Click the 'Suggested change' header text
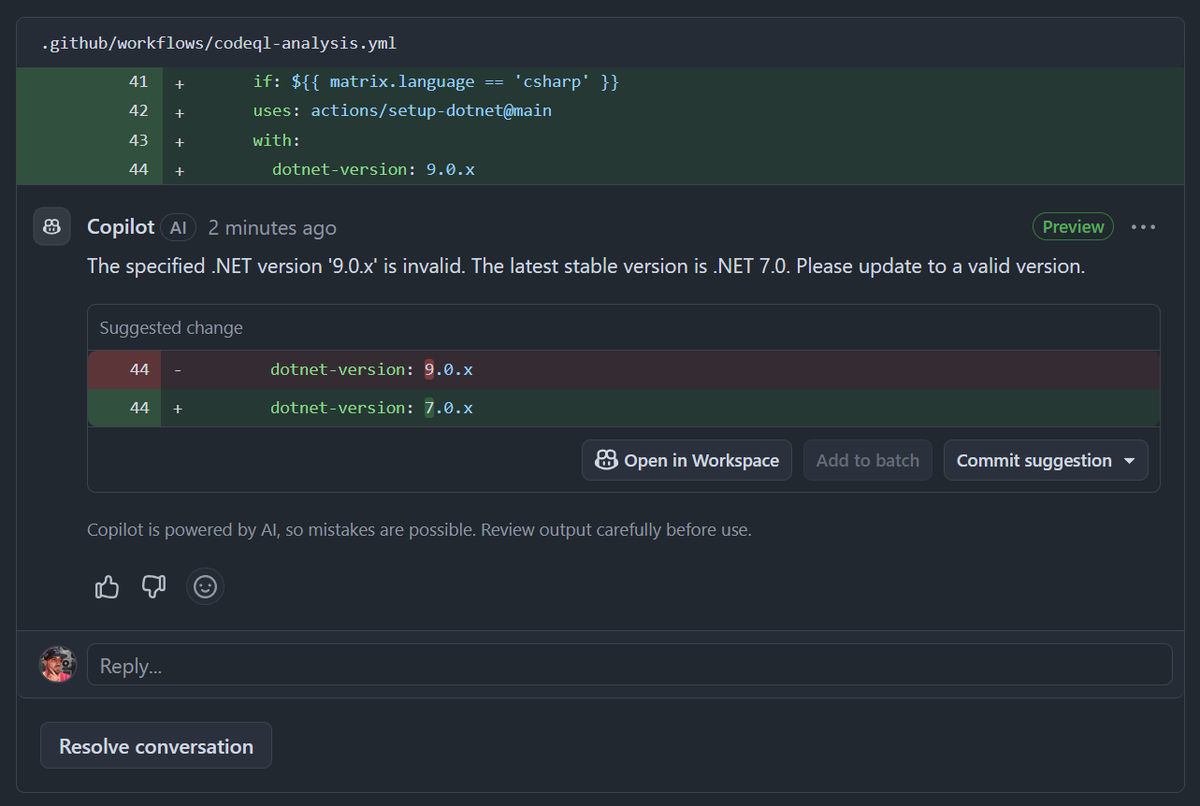This screenshot has height=806, width=1200. [171, 328]
